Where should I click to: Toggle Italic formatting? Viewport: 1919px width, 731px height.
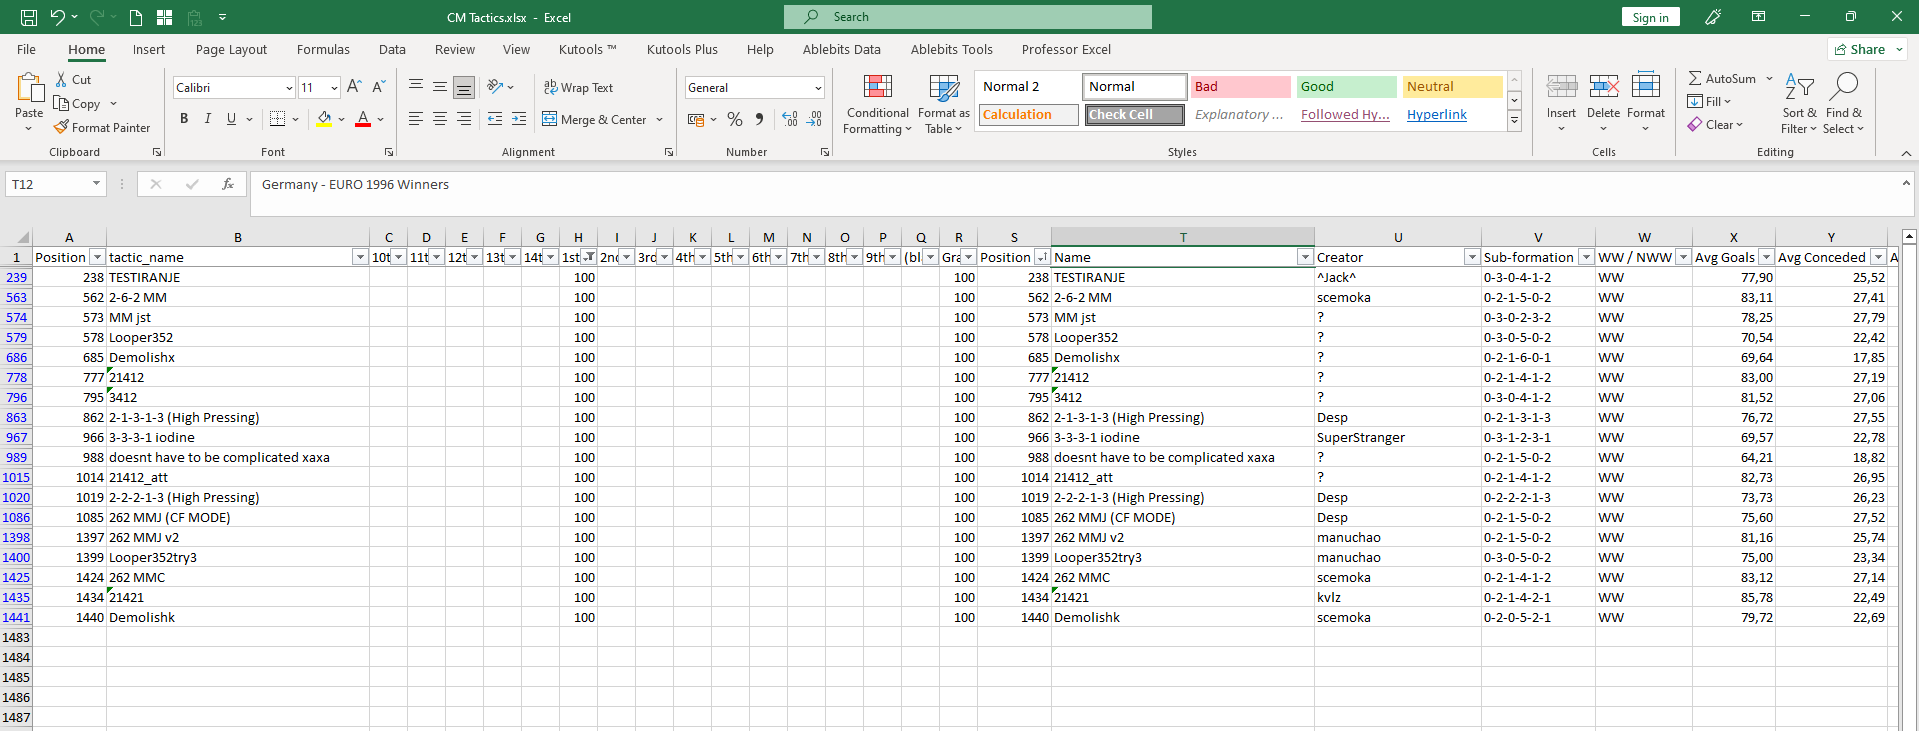208,119
